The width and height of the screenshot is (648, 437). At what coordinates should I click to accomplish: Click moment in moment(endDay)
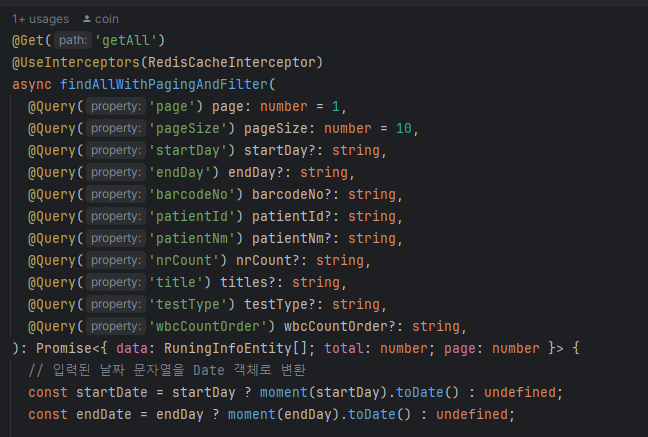(252, 414)
